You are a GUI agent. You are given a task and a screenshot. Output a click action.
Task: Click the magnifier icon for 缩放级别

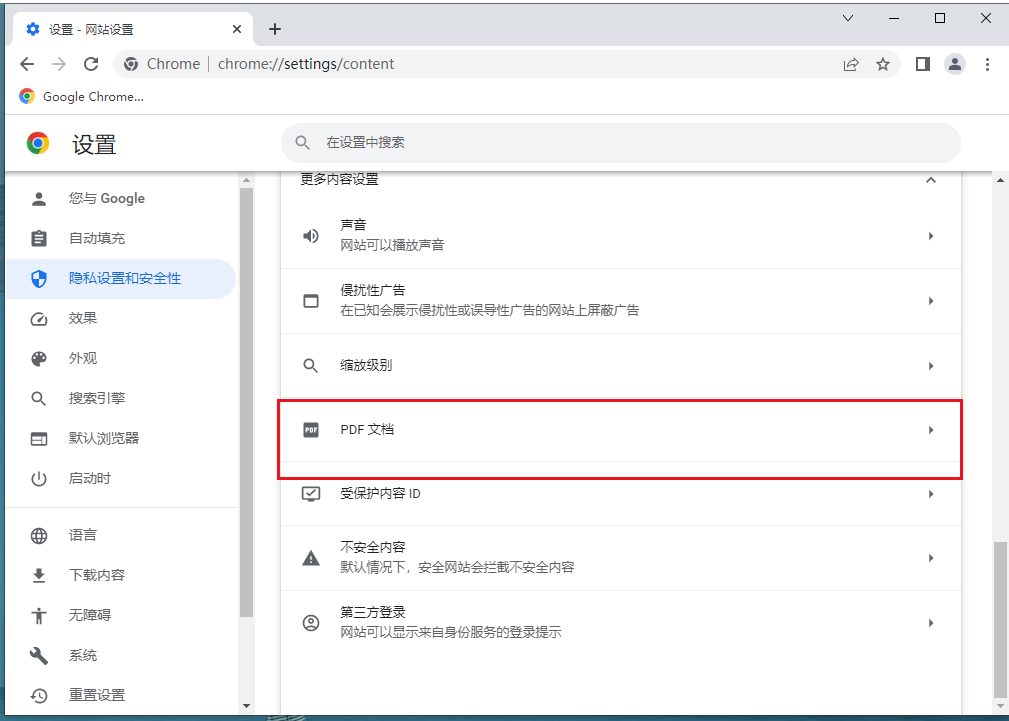(311, 366)
